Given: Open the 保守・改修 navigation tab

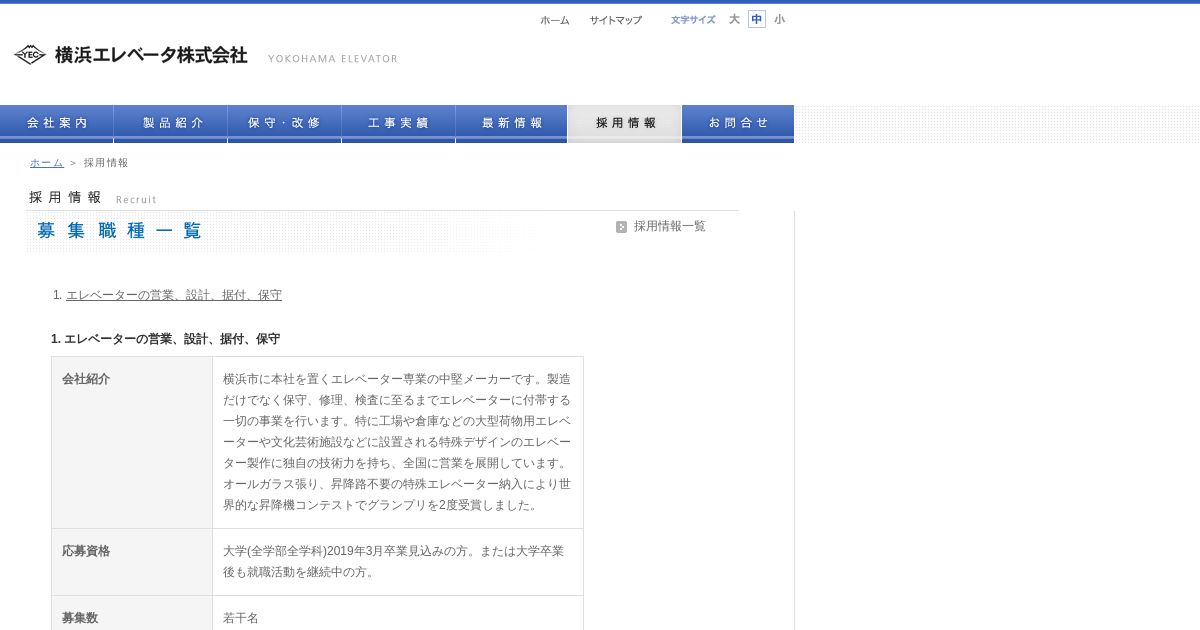Looking at the screenshot, I should click(285, 123).
